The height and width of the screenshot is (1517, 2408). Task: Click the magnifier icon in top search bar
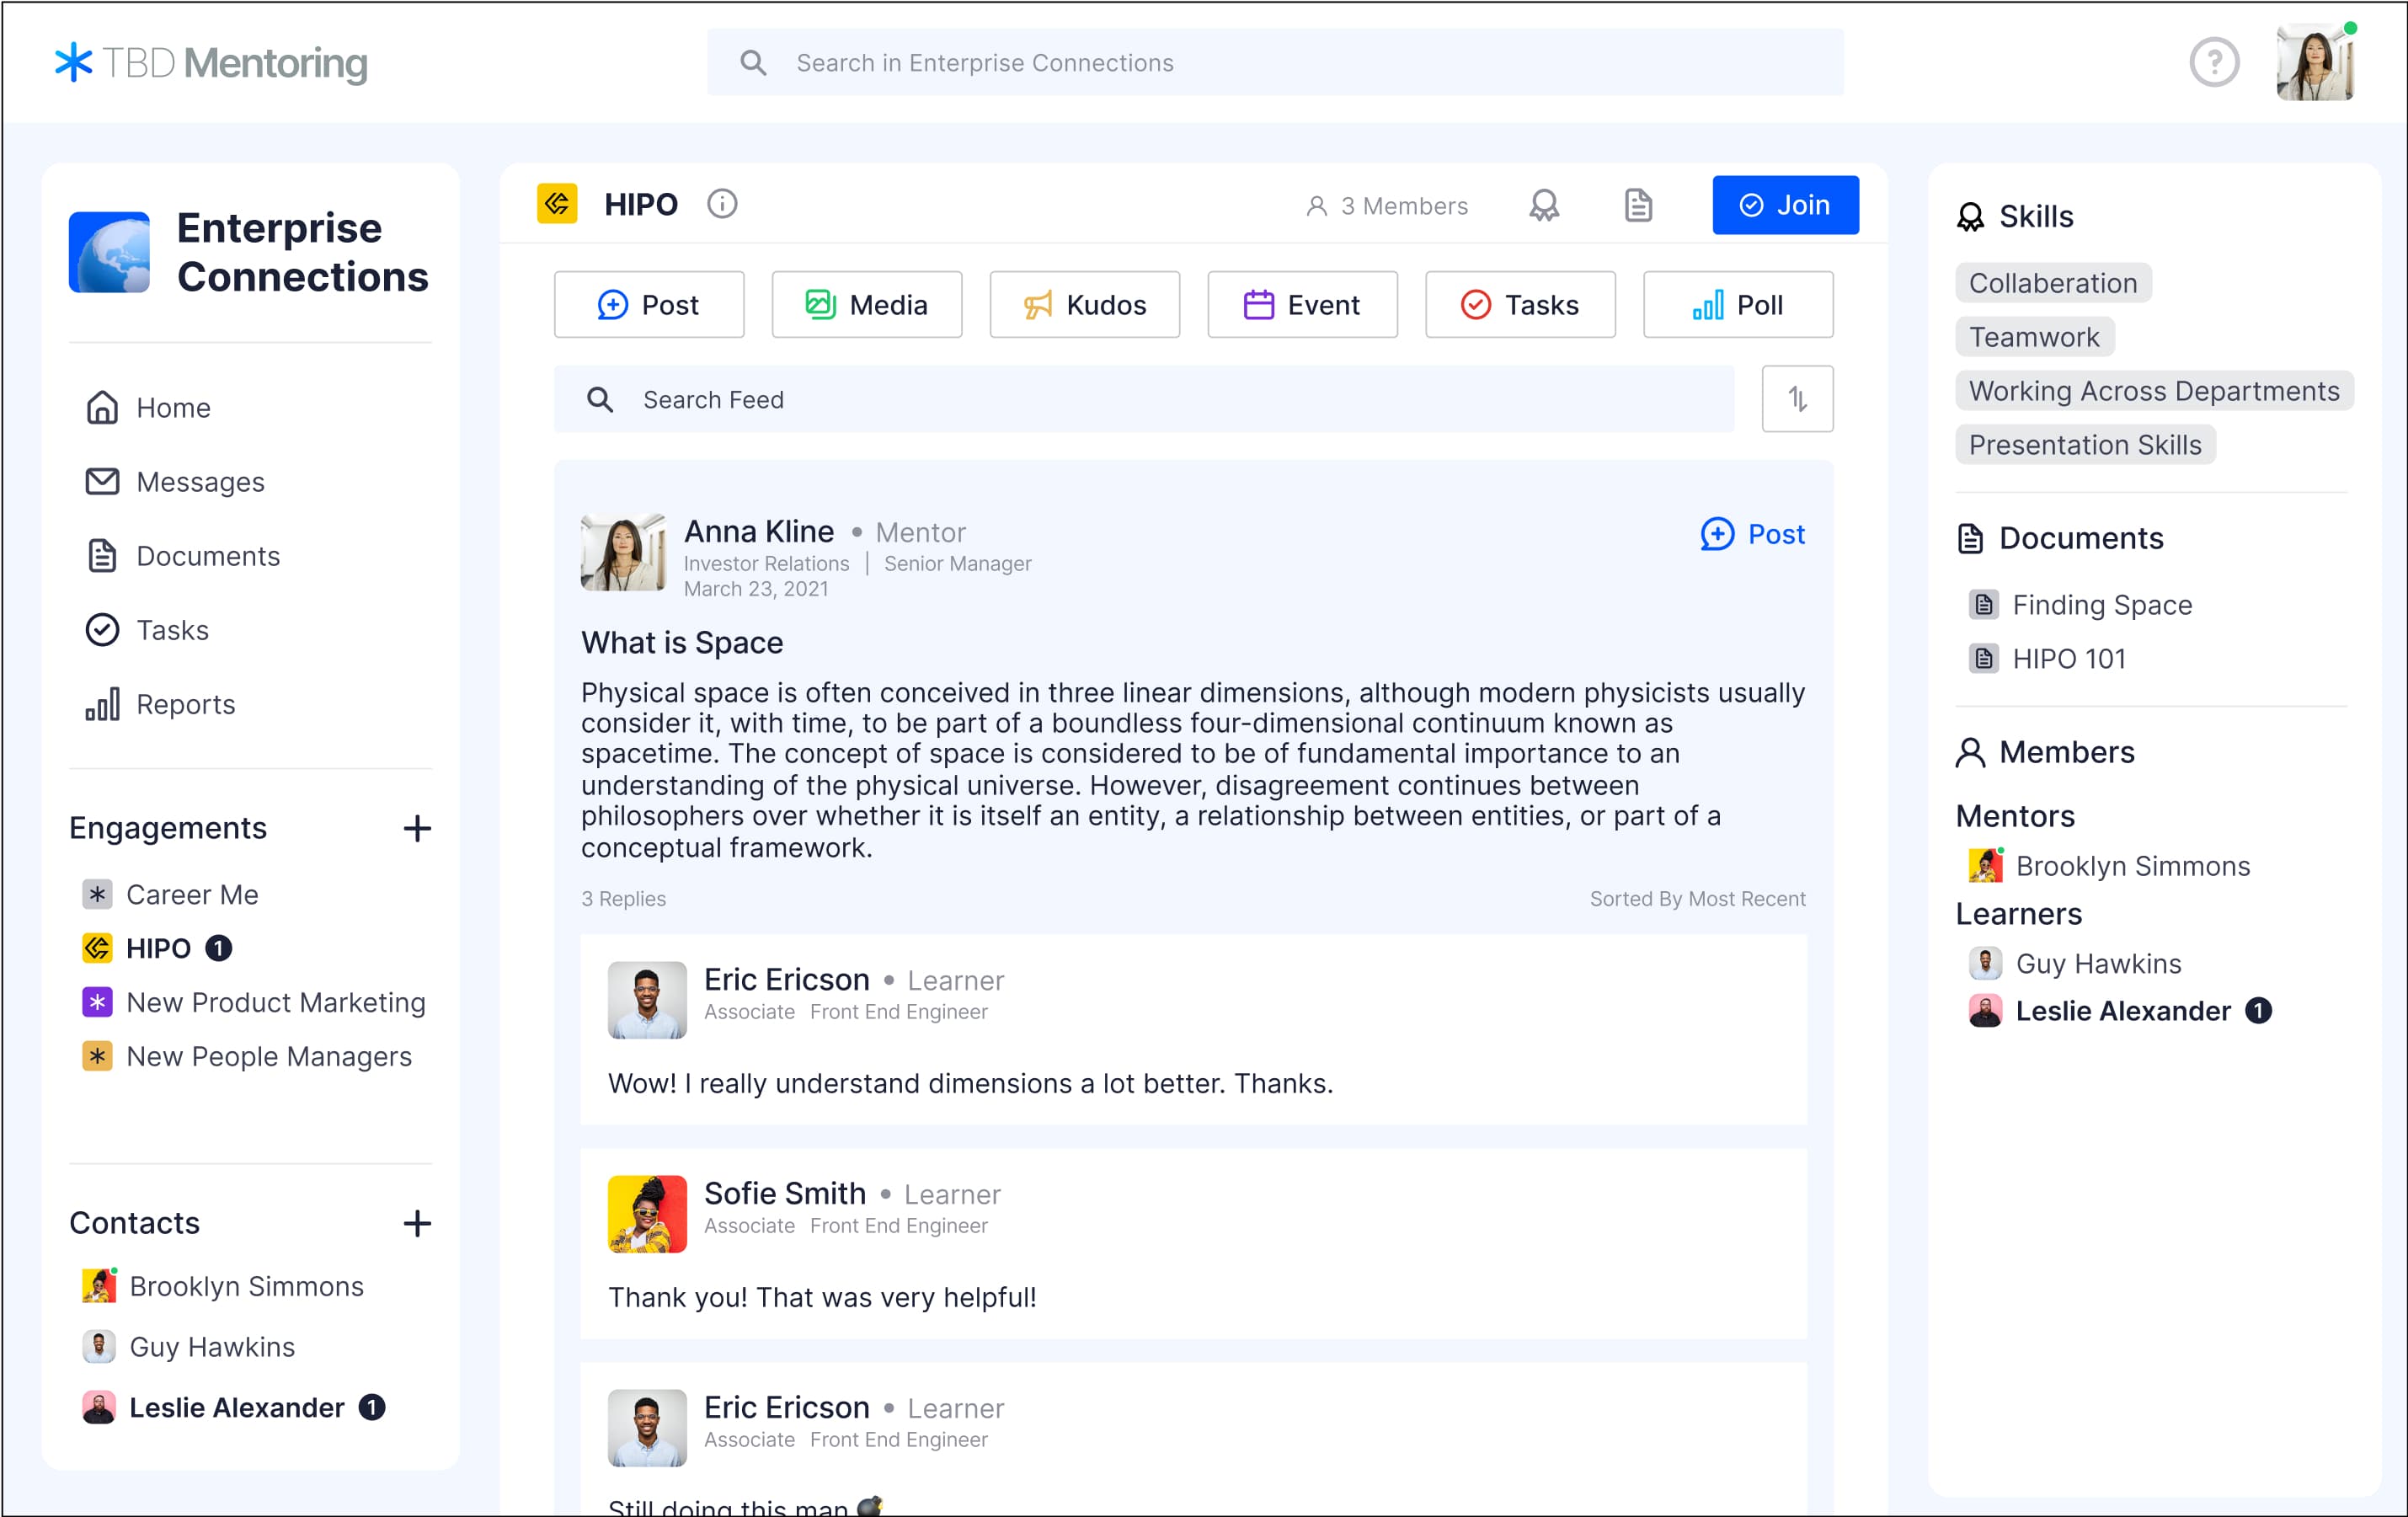753,63
